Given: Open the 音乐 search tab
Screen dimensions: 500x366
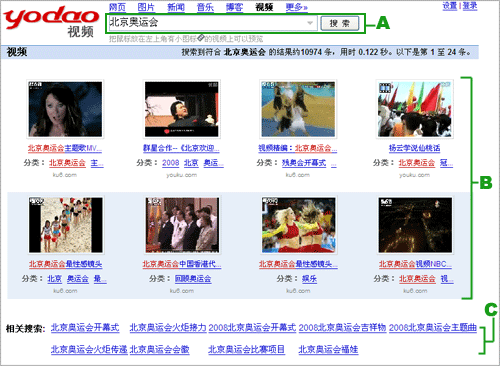Looking at the screenshot, I should click(x=205, y=7).
